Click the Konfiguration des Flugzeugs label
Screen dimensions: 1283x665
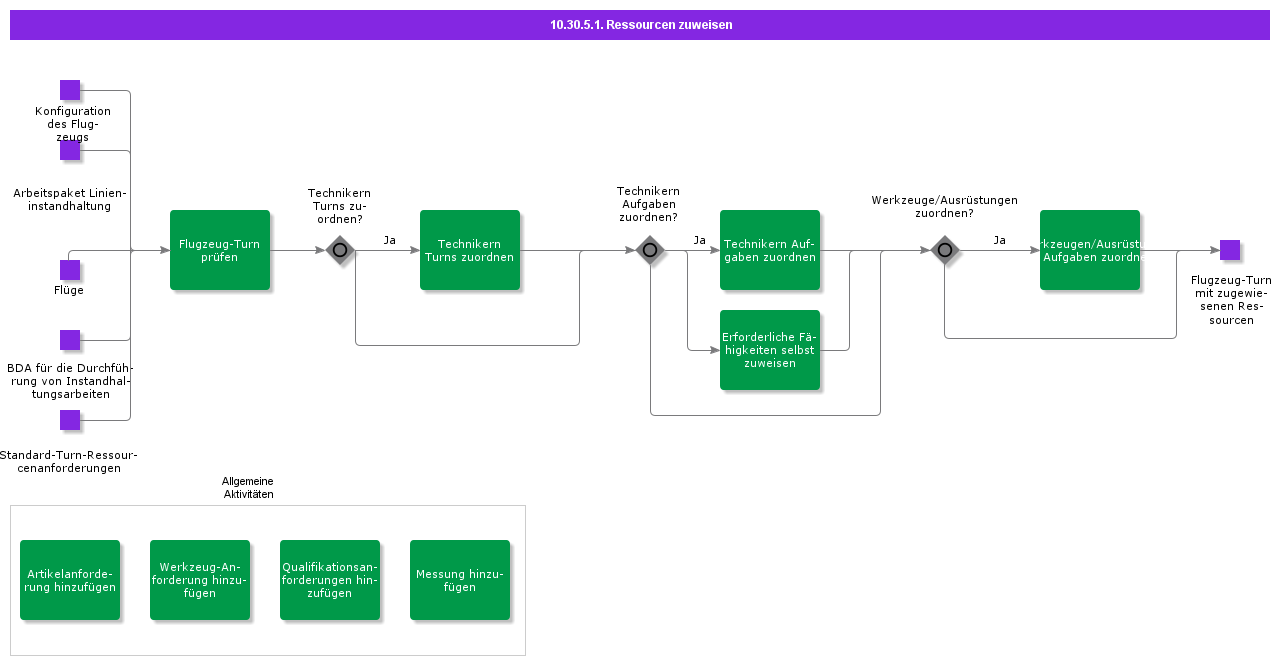(73, 124)
